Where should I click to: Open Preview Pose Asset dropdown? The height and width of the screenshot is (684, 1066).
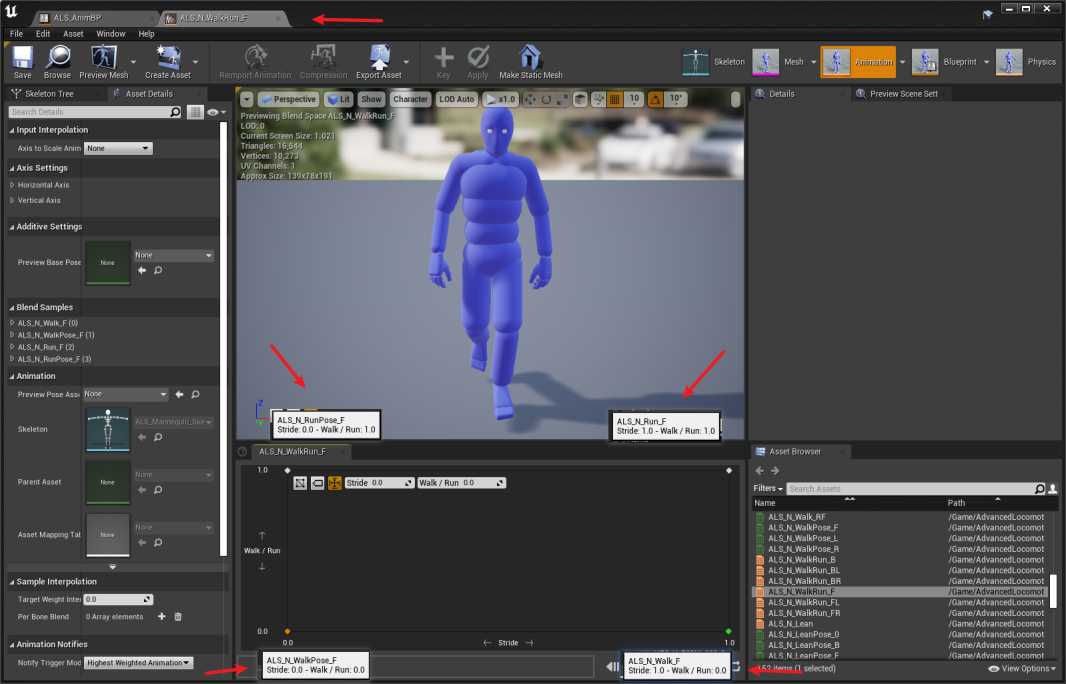coord(125,394)
